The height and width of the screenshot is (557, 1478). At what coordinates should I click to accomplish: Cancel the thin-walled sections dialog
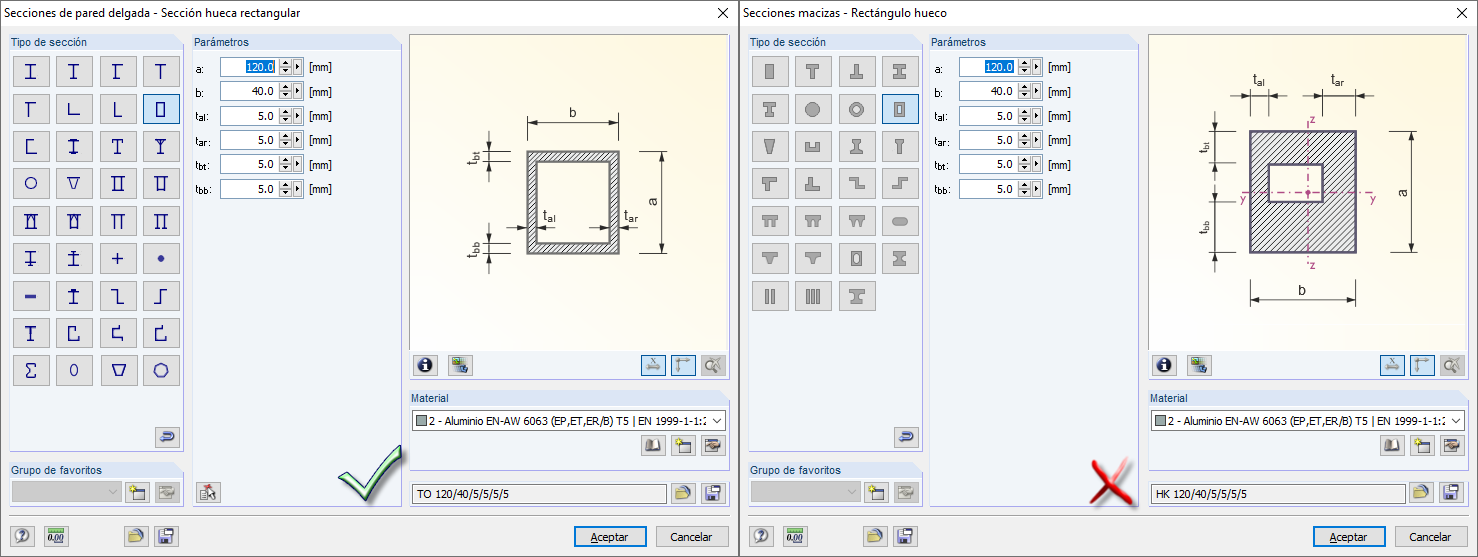pyautogui.click(x=692, y=537)
